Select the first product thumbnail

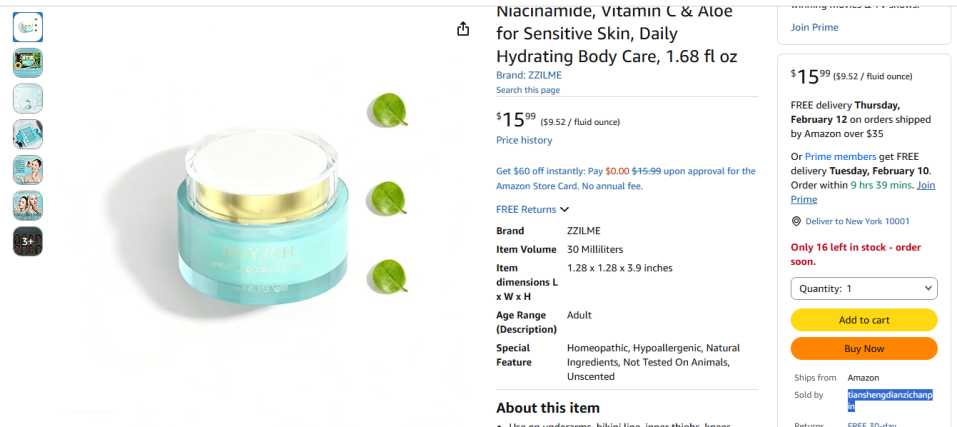click(28, 27)
